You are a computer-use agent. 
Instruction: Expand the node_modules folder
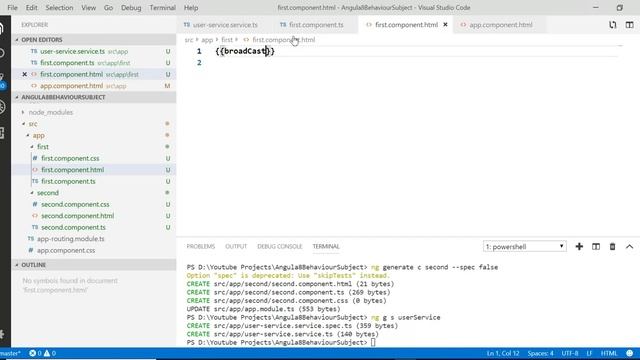coord(51,112)
